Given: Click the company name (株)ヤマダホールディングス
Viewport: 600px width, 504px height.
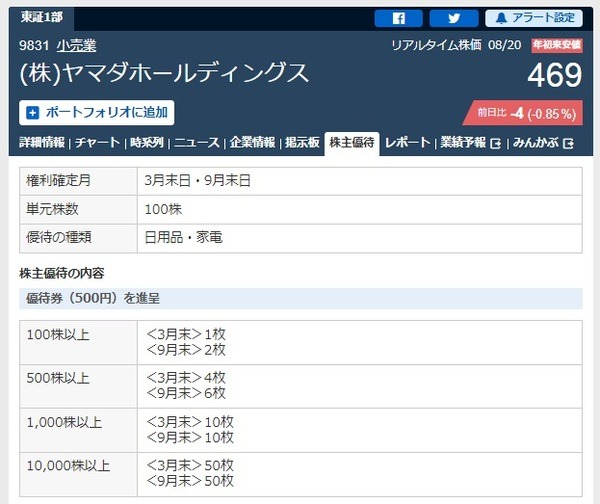Looking at the screenshot, I should click(164, 73).
